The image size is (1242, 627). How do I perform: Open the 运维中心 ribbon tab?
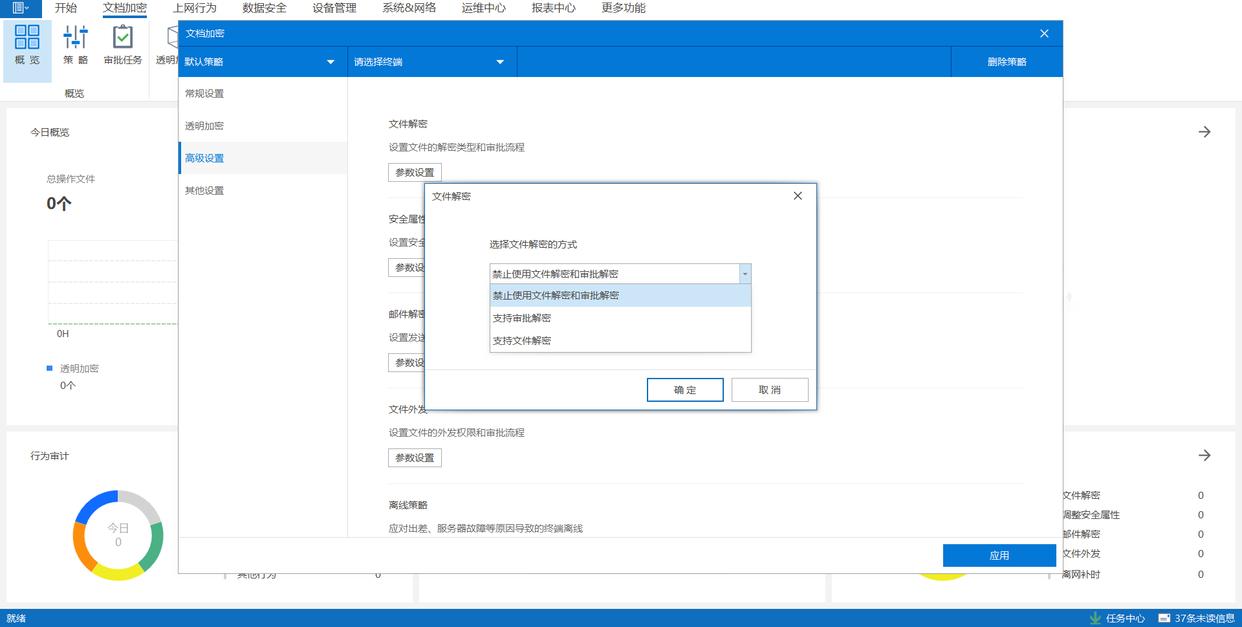pos(484,8)
